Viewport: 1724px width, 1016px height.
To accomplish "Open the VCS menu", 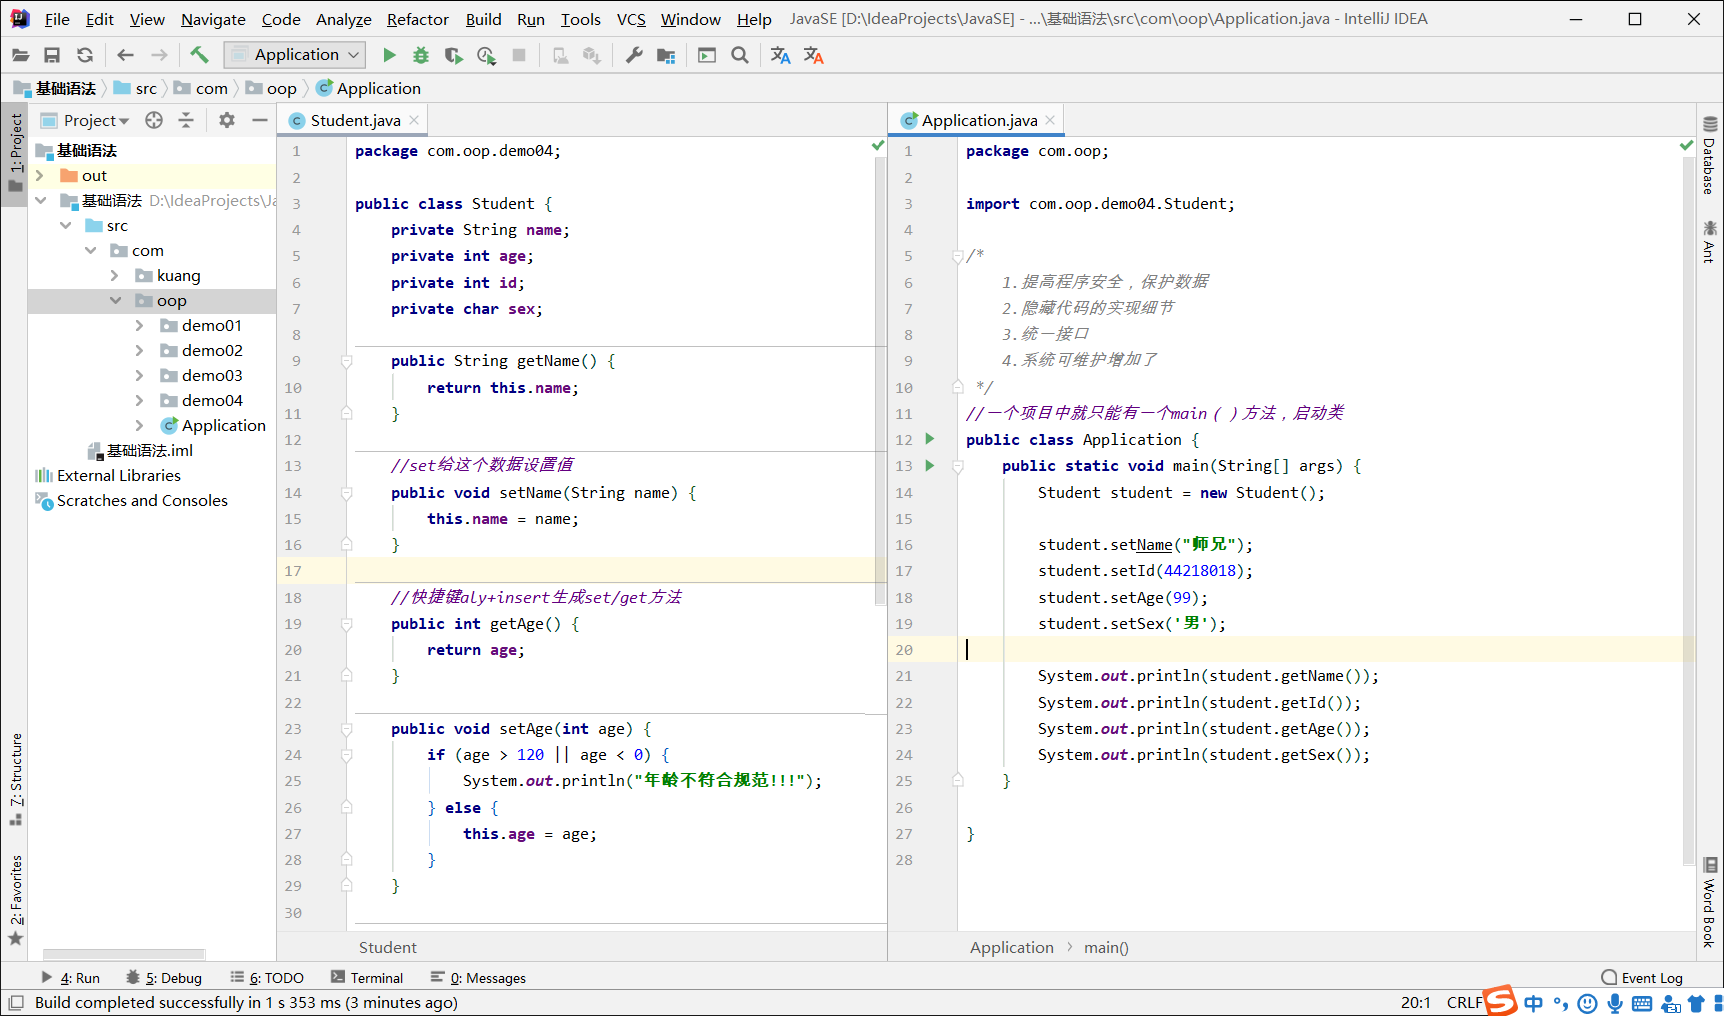I will point(631,19).
